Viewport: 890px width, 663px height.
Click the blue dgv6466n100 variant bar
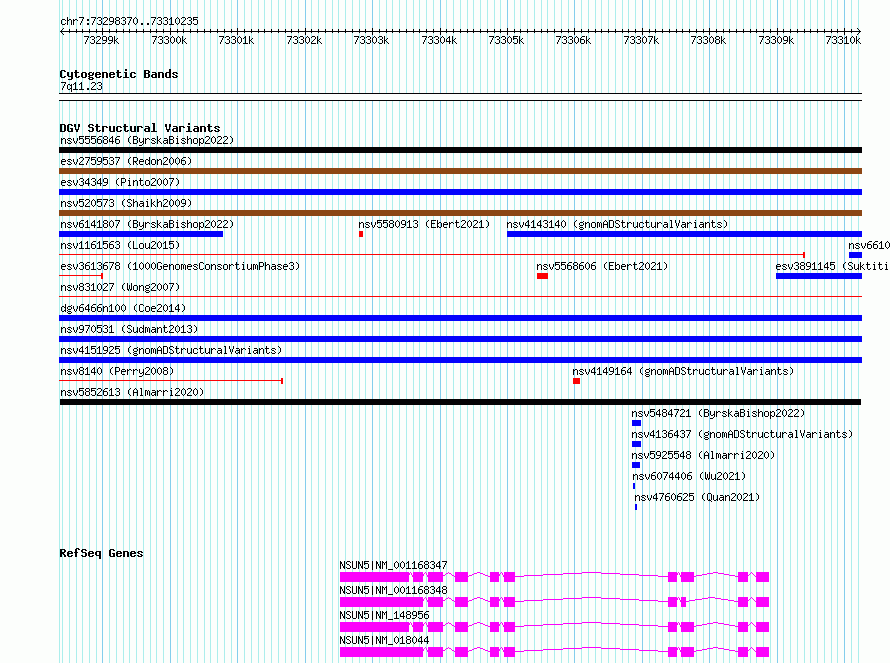tap(460, 318)
